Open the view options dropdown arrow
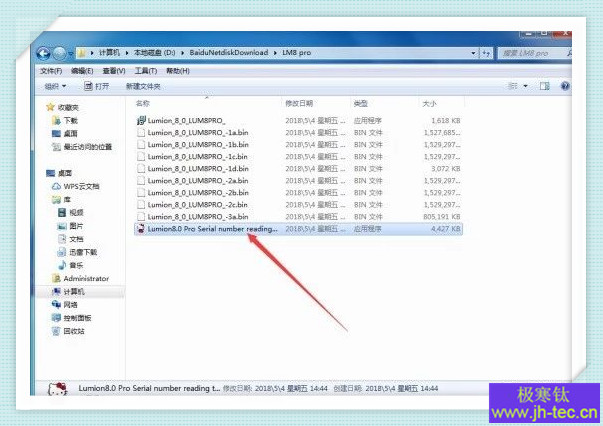This screenshot has width=603, height=426. click(x=525, y=86)
